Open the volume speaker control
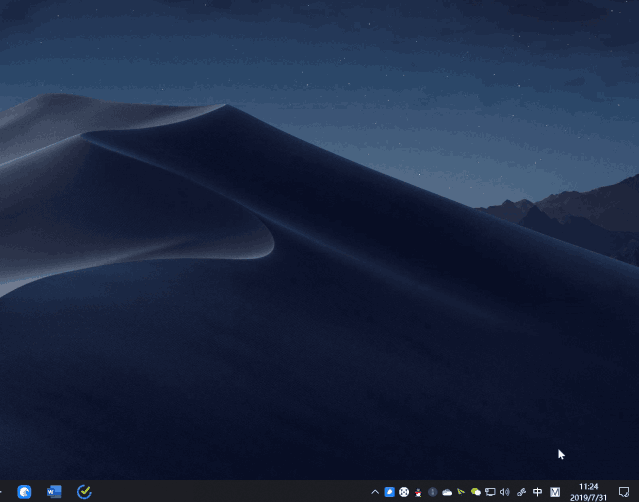This screenshot has height=502, width=639. pos(505,492)
